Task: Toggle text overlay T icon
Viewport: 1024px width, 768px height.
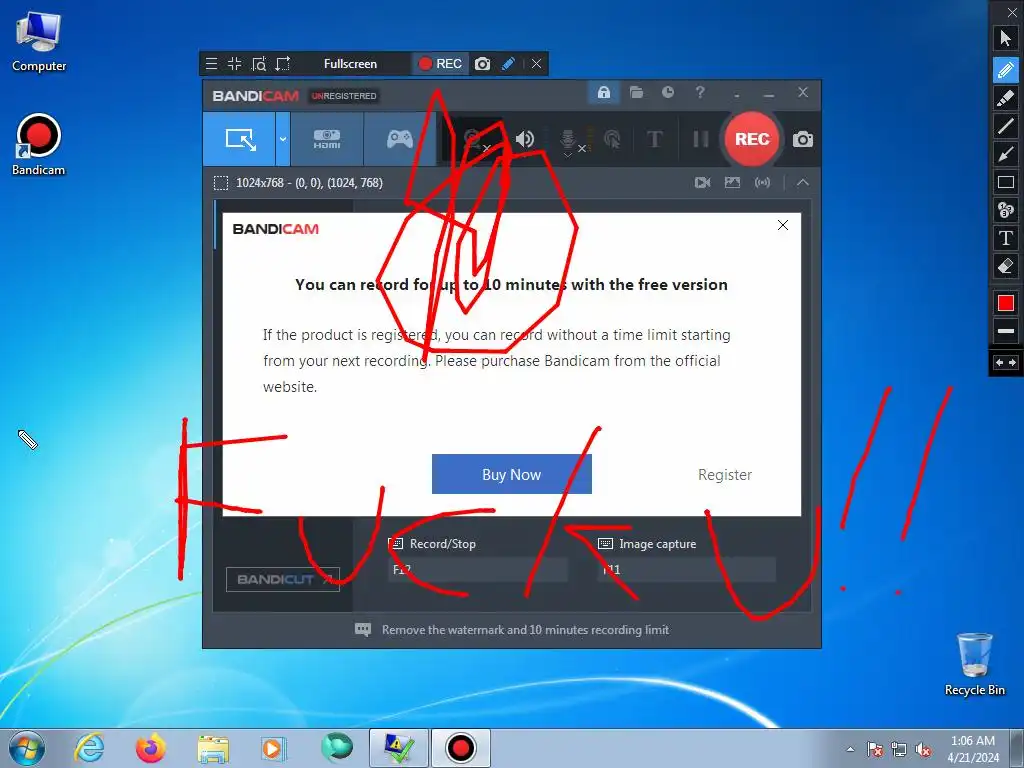Action: click(x=654, y=139)
